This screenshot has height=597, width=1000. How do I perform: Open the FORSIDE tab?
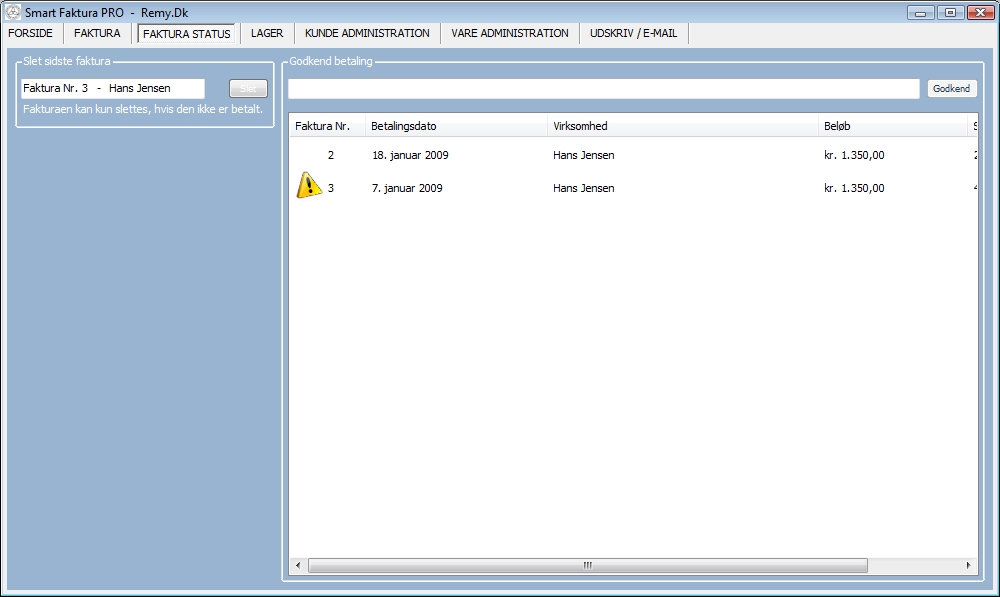coord(31,33)
